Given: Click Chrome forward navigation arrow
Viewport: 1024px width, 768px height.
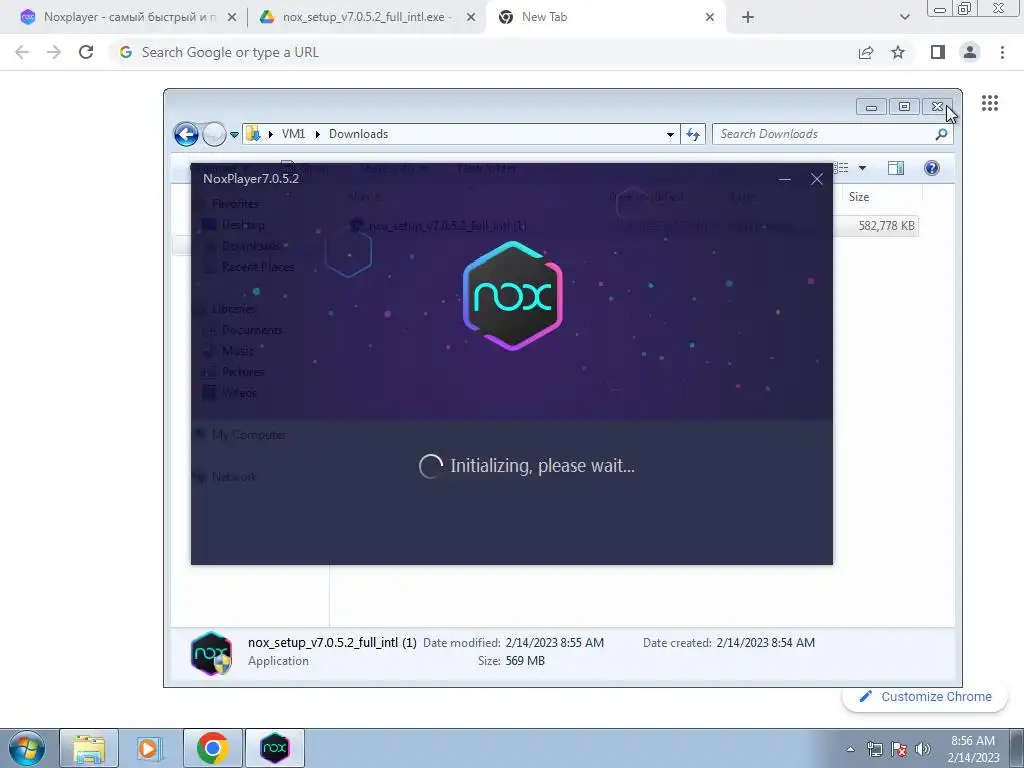Looking at the screenshot, I should 54,52.
